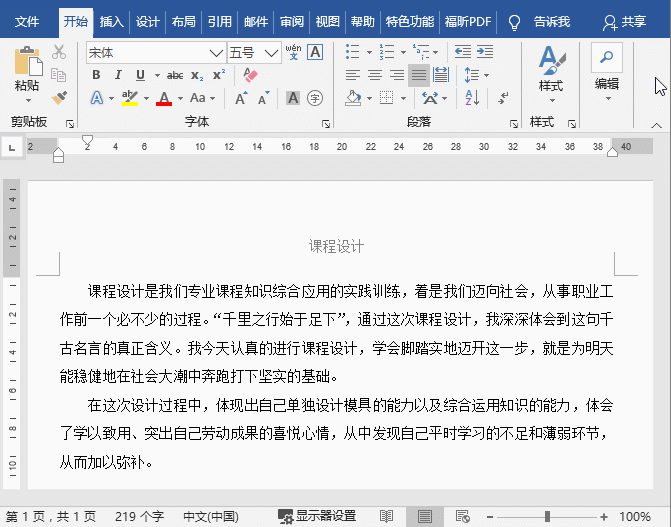Click the Share (共享) person icon

coord(609,22)
